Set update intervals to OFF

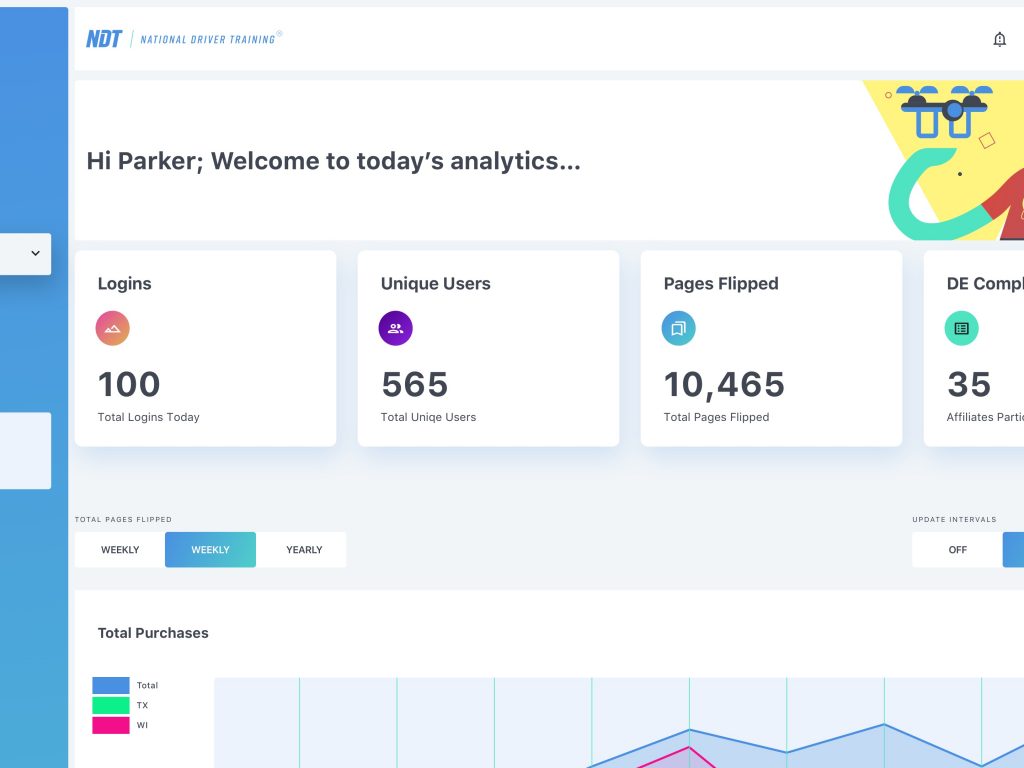(957, 550)
